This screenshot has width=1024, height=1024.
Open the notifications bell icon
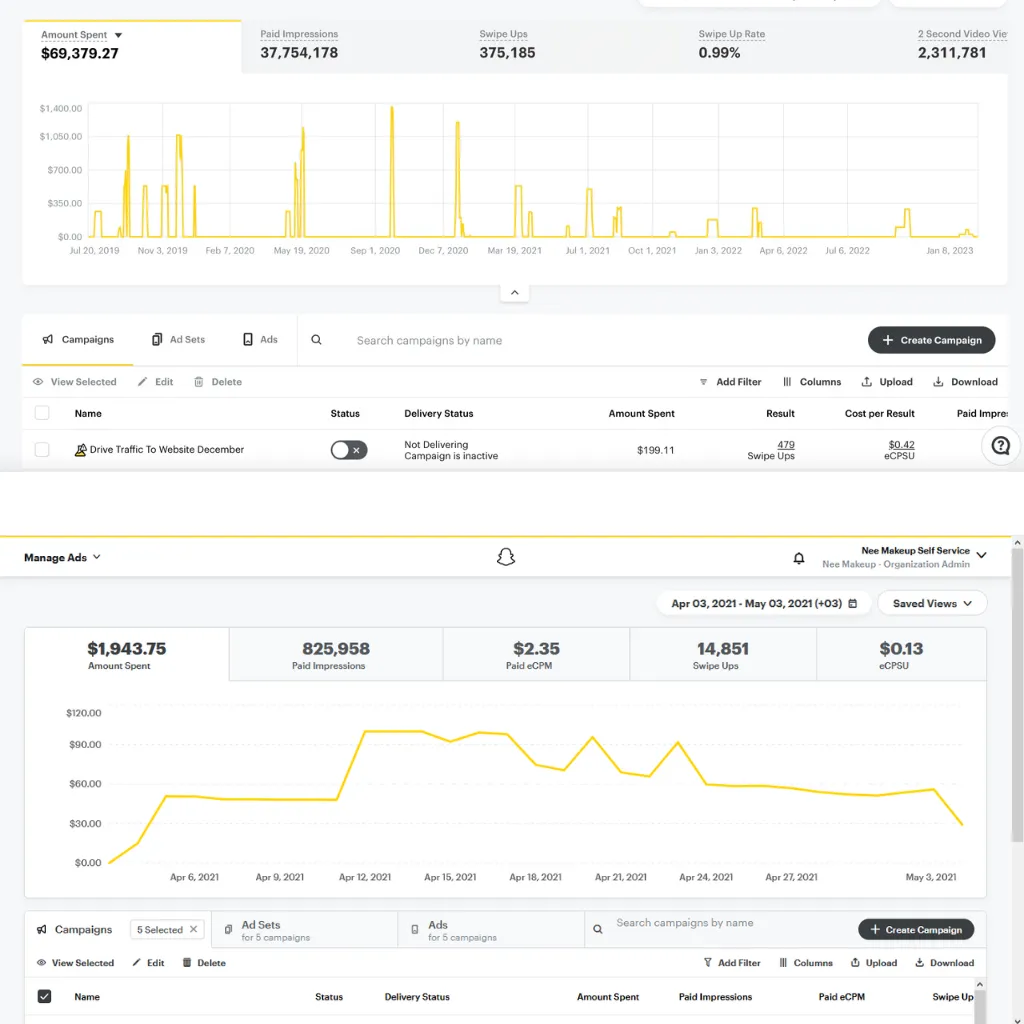point(798,558)
